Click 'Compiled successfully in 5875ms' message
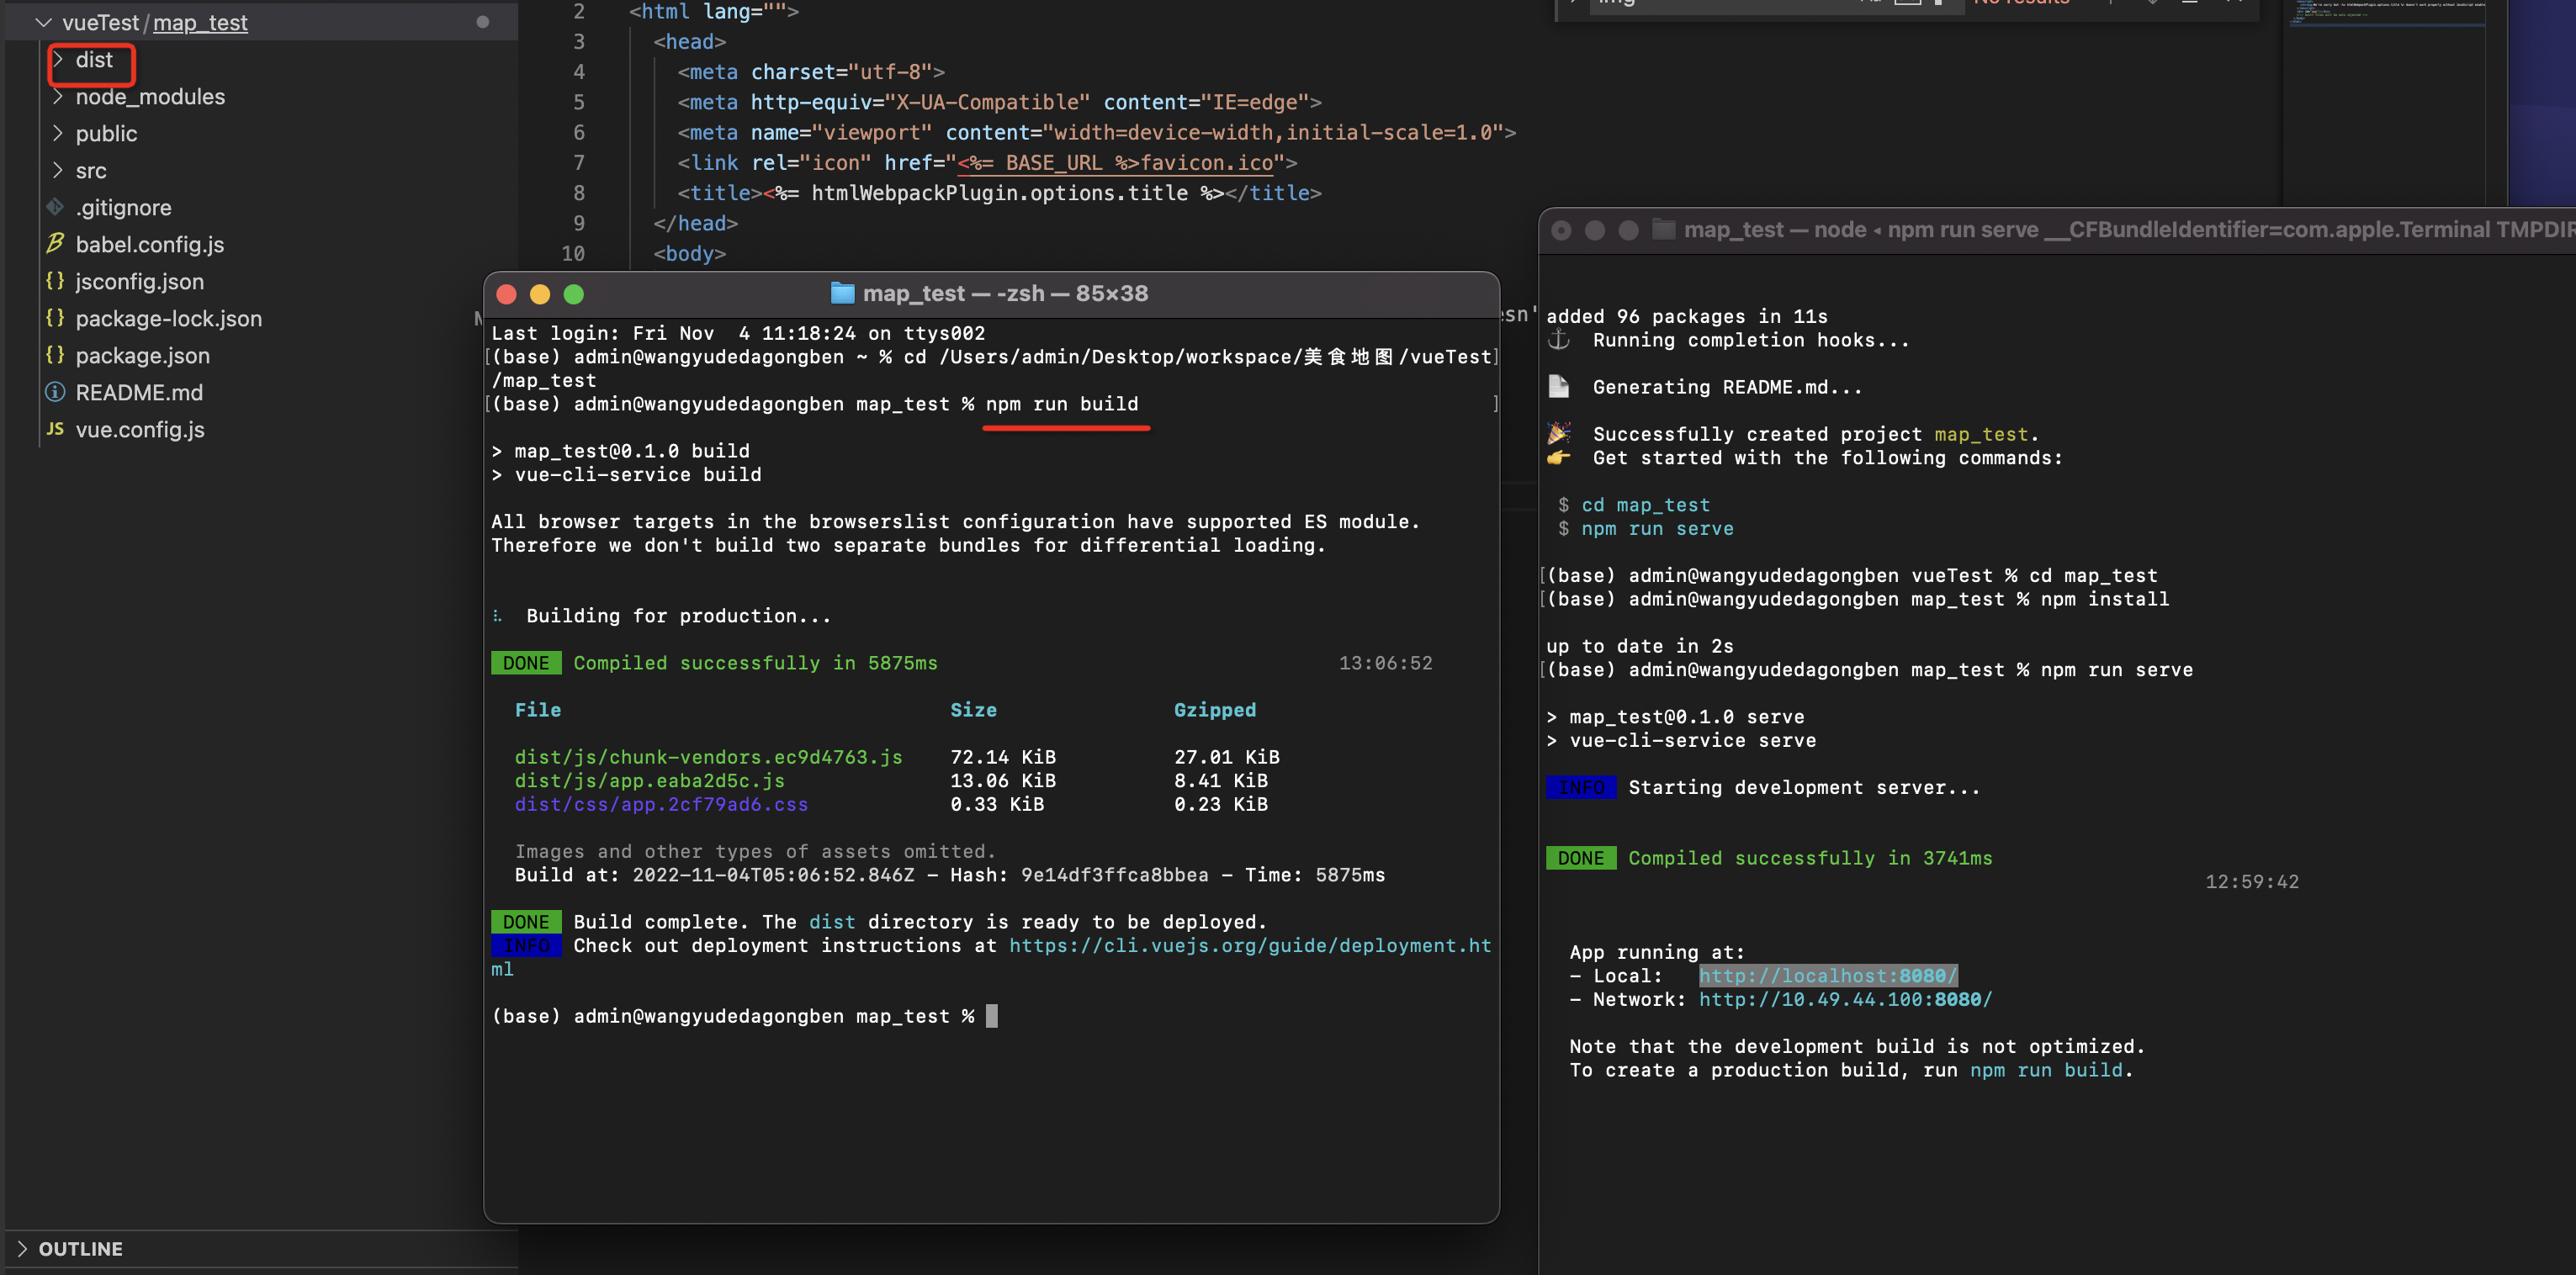The height and width of the screenshot is (1275, 2576). pos(755,663)
